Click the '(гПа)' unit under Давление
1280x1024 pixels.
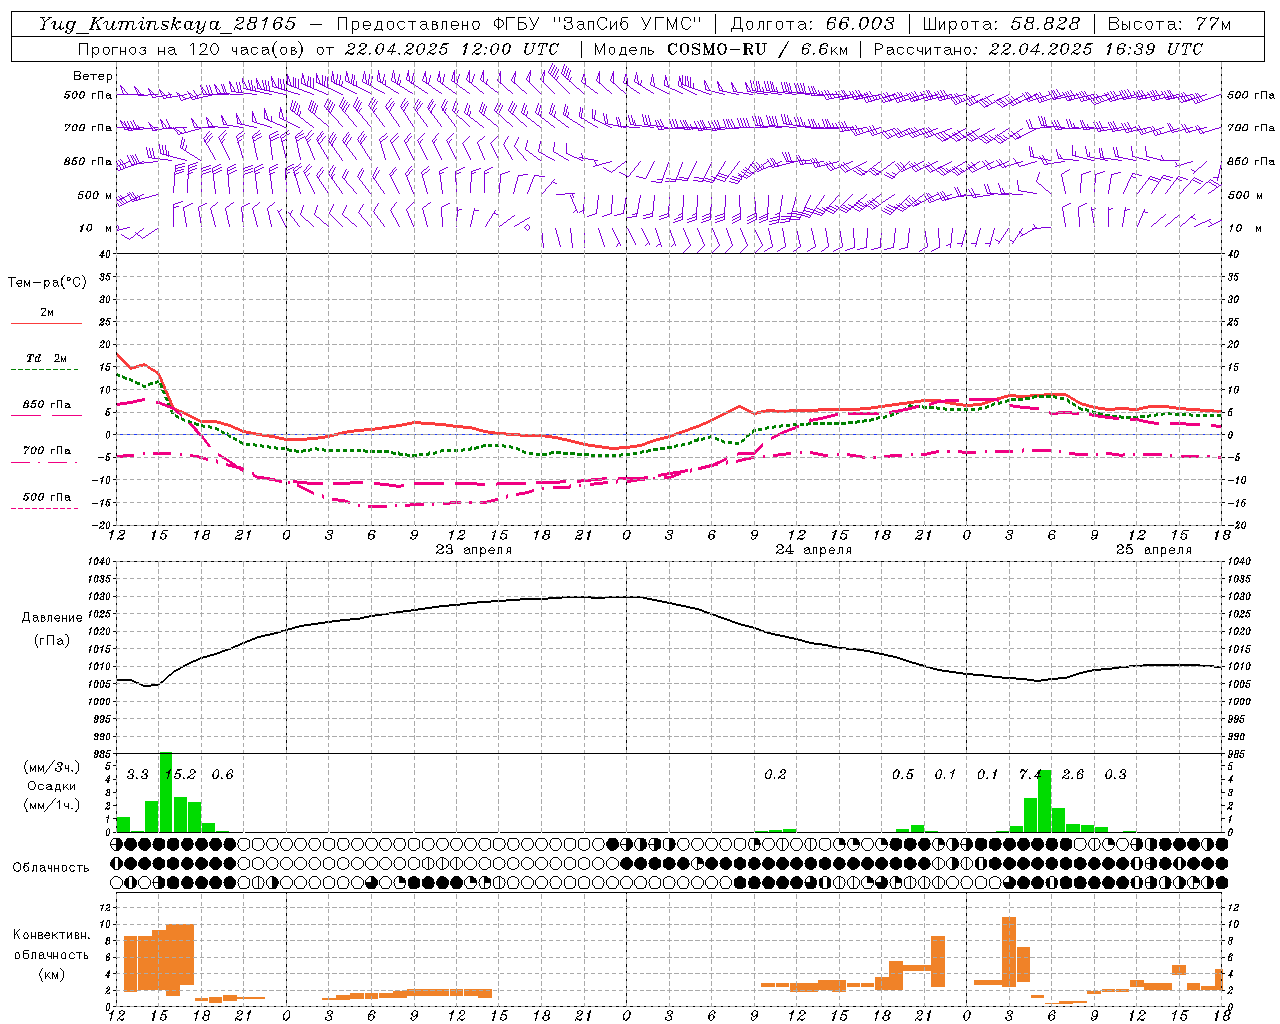point(52,641)
